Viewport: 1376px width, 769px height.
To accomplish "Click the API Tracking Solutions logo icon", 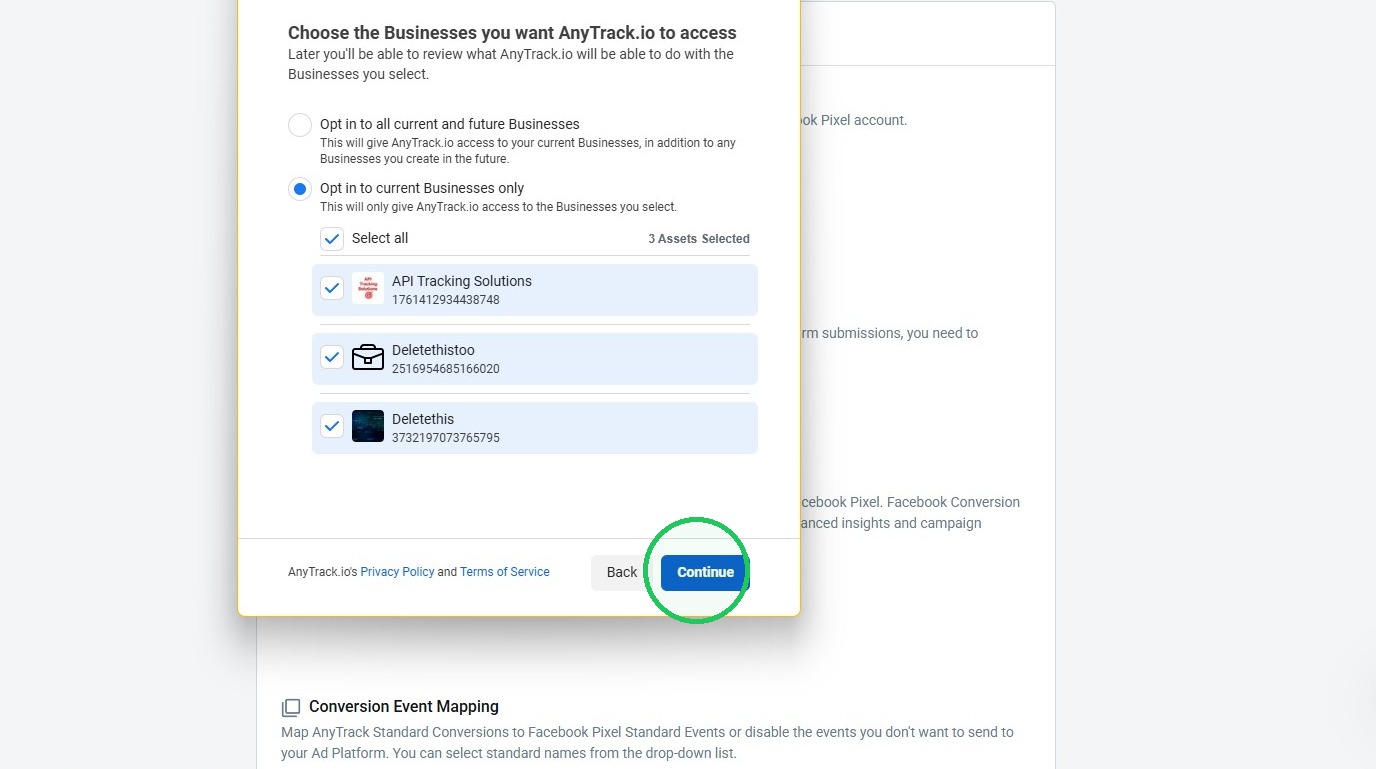I will pyautogui.click(x=368, y=288).
